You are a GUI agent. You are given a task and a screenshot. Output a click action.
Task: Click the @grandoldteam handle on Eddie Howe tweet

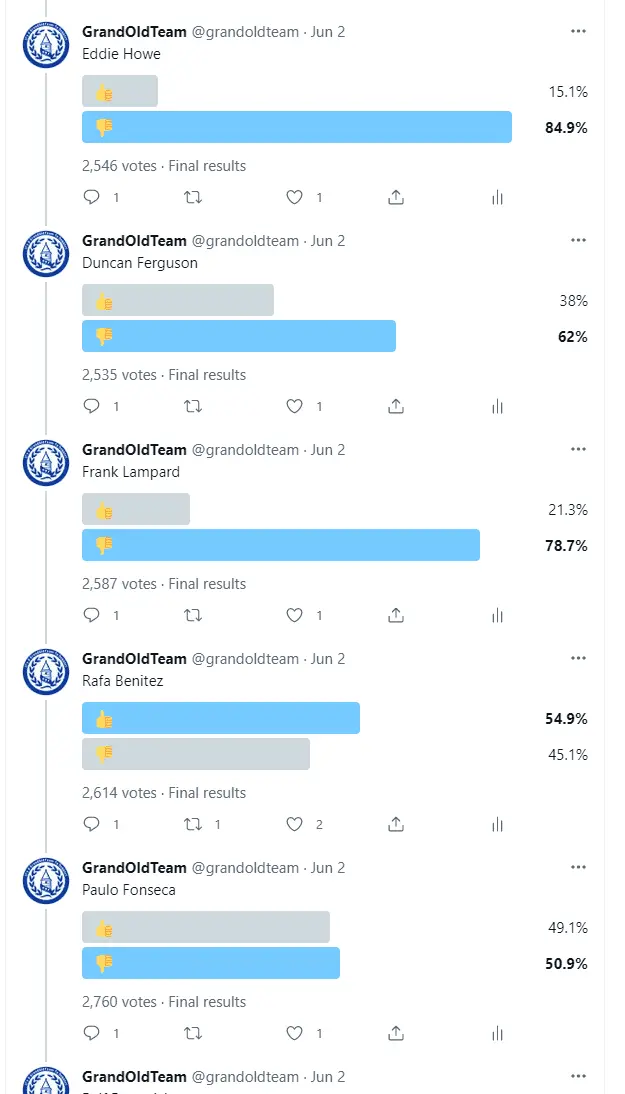click(245, 32)
